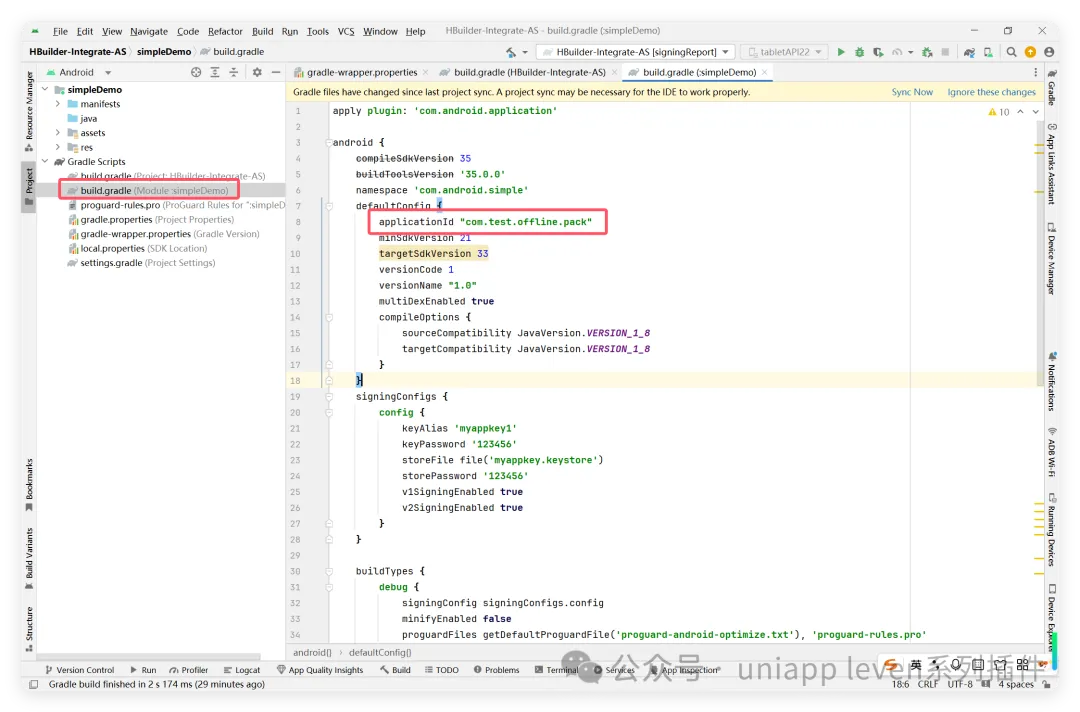Open Device Manager icon in the toolbar
This screenshot has height=712, width=1080.
pos(988,52)
